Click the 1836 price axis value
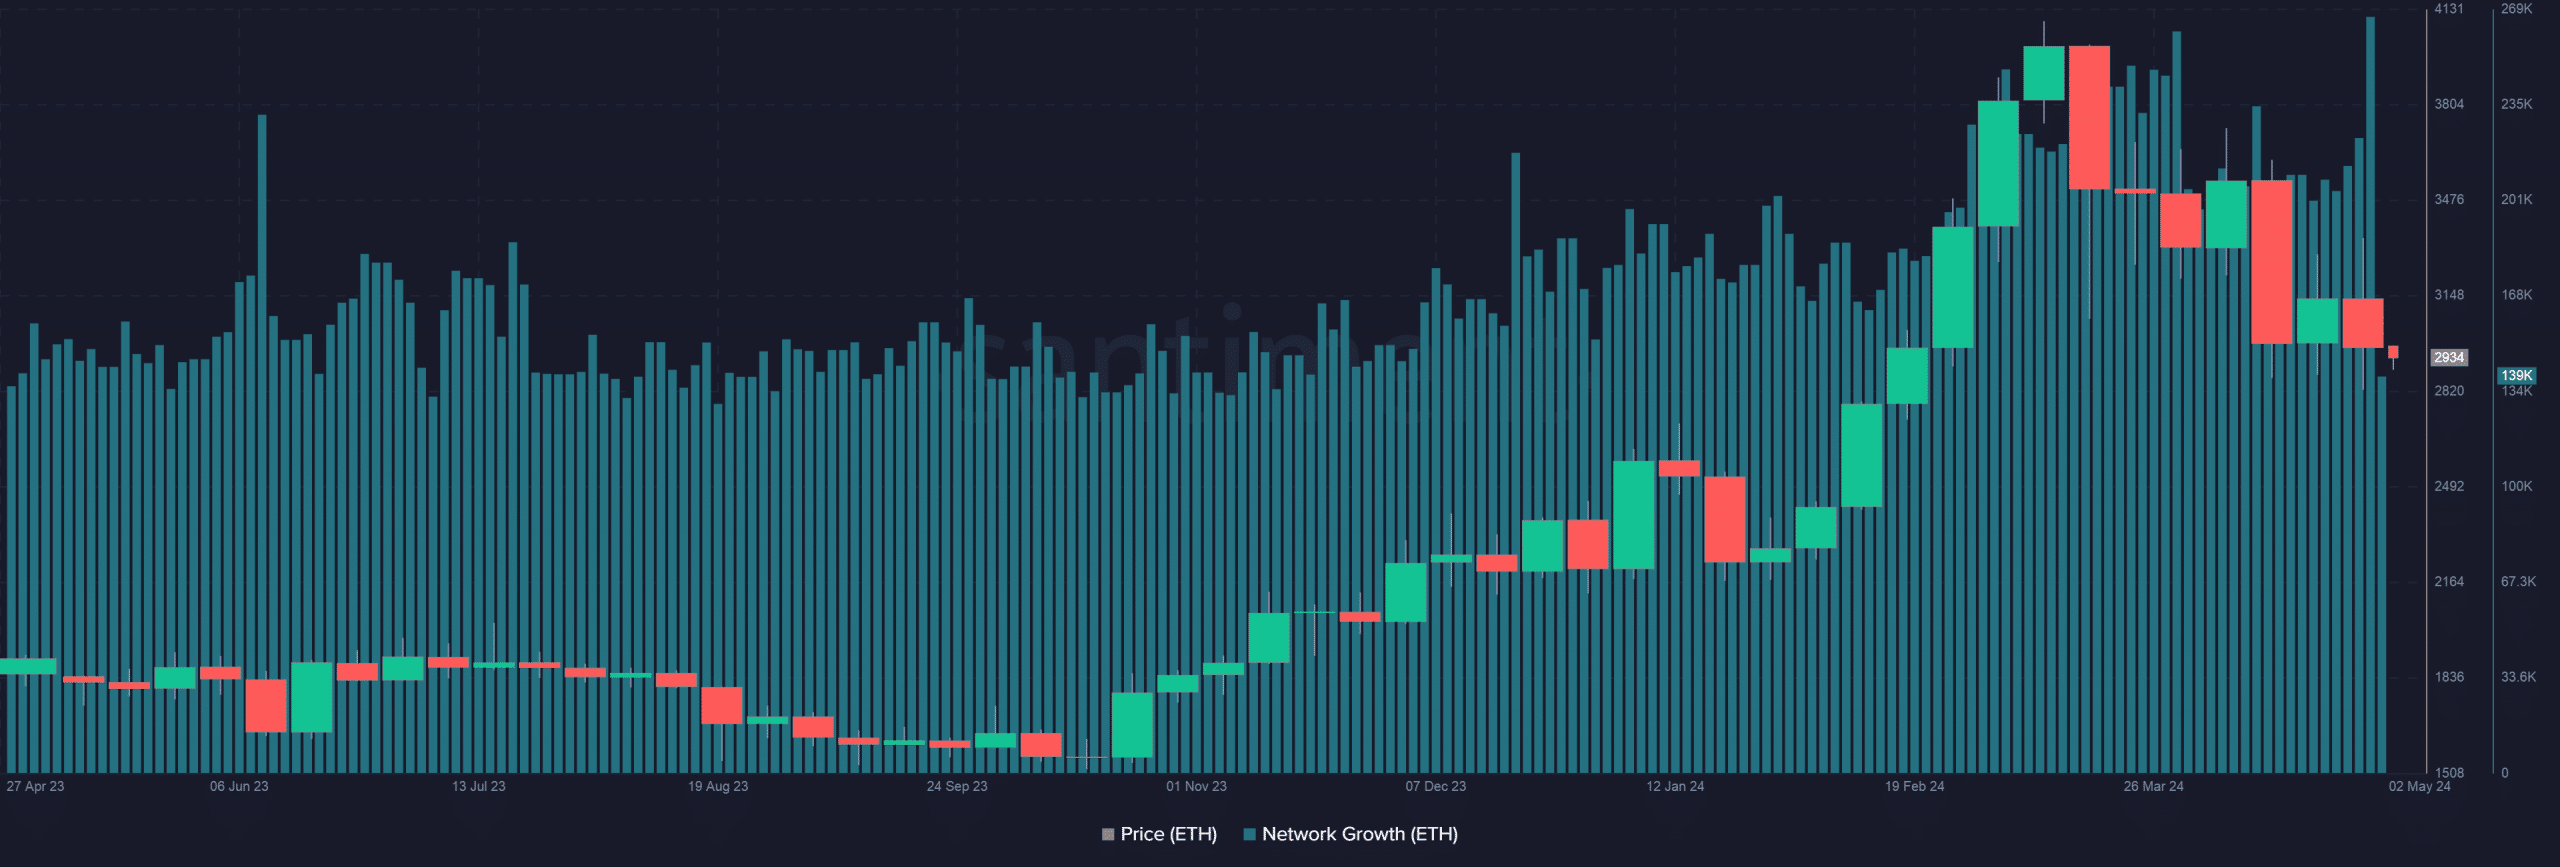The width and height of the screenshot is (2560, 867). (2449, 677)
